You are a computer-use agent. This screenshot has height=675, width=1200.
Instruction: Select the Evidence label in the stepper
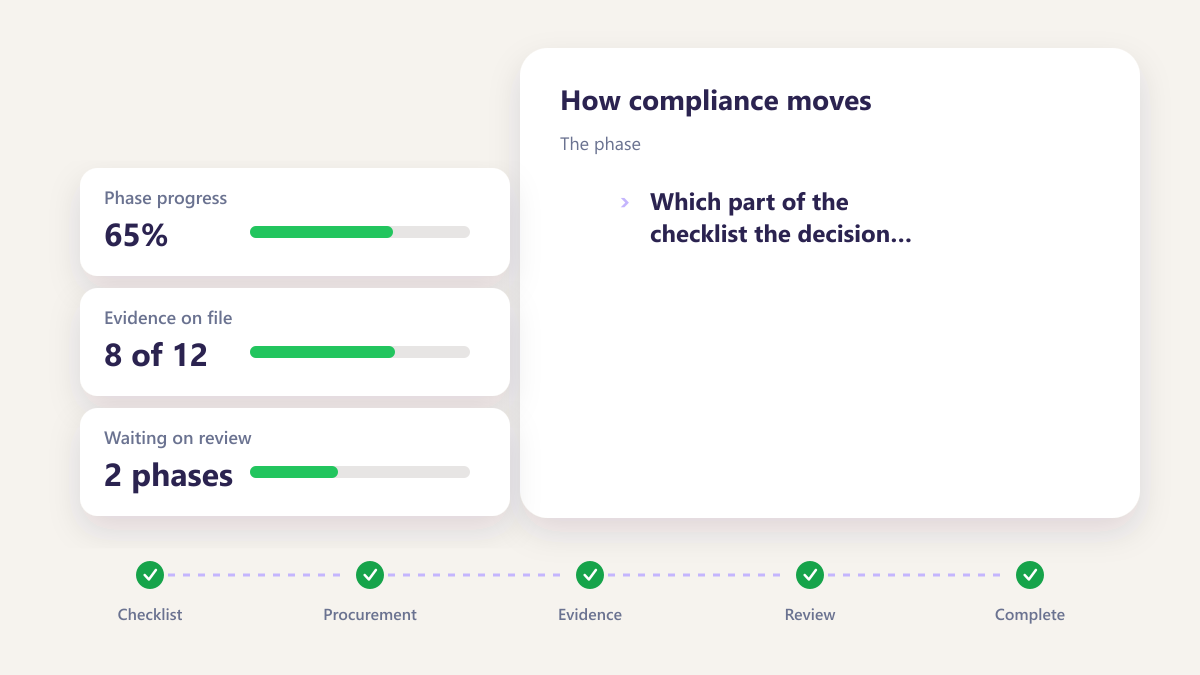[590, 615]
